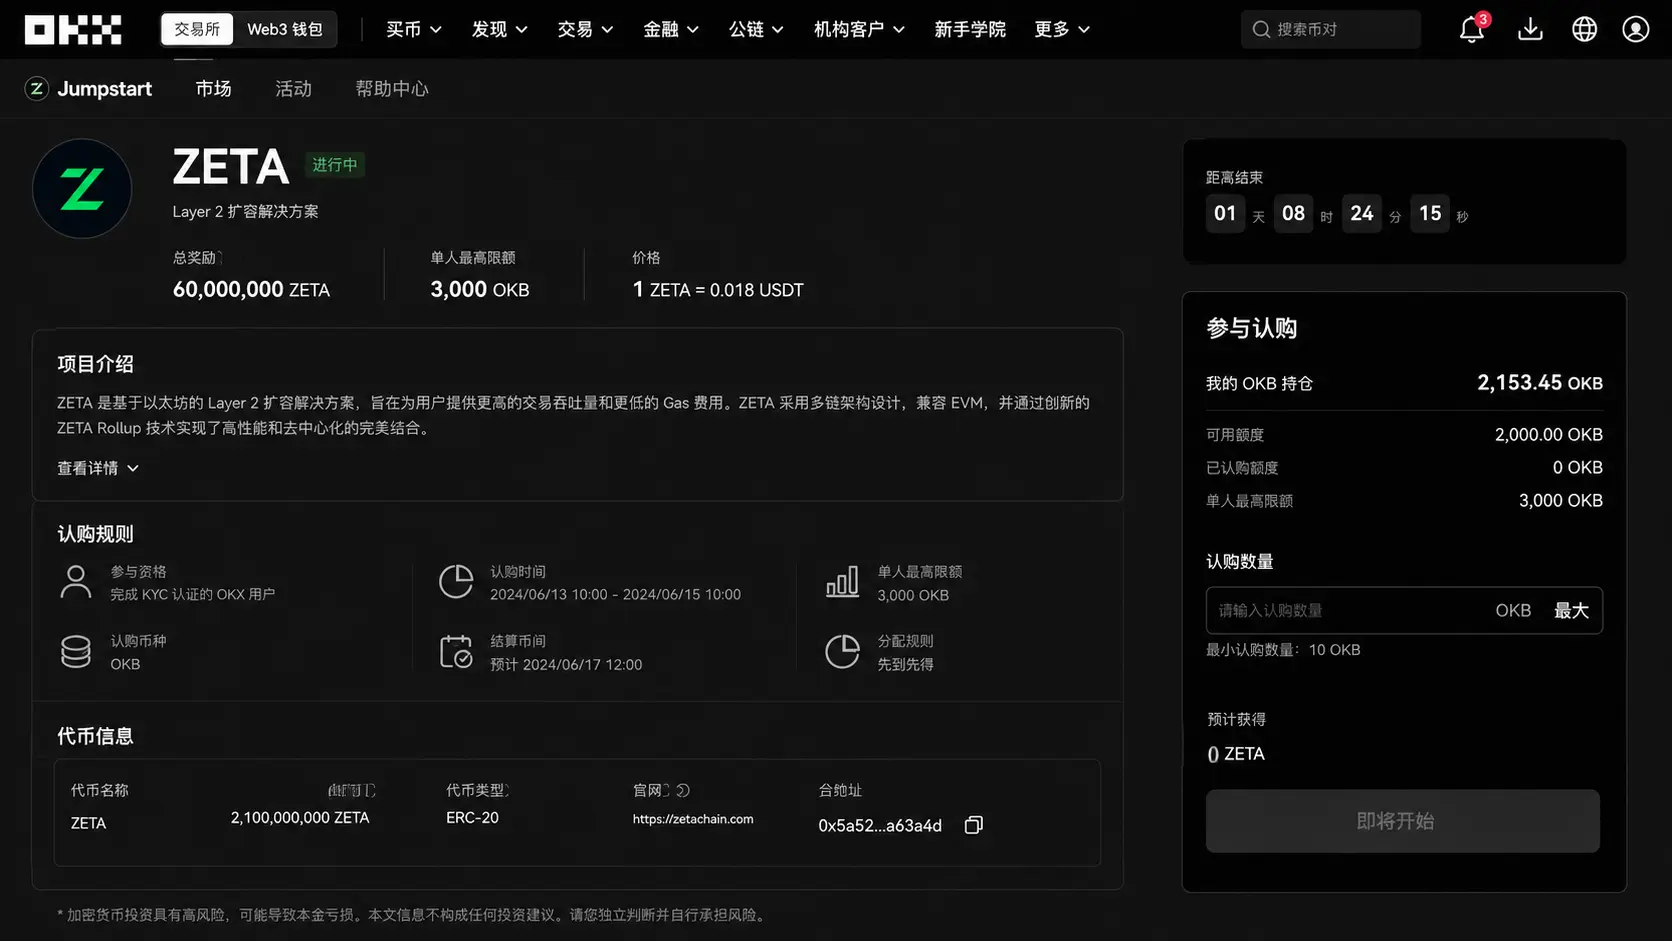The height and width of the screenshot is (941, 1672).
Task: Expand the 更多 dropdown menu
Action: click(x=1062, y=29)
